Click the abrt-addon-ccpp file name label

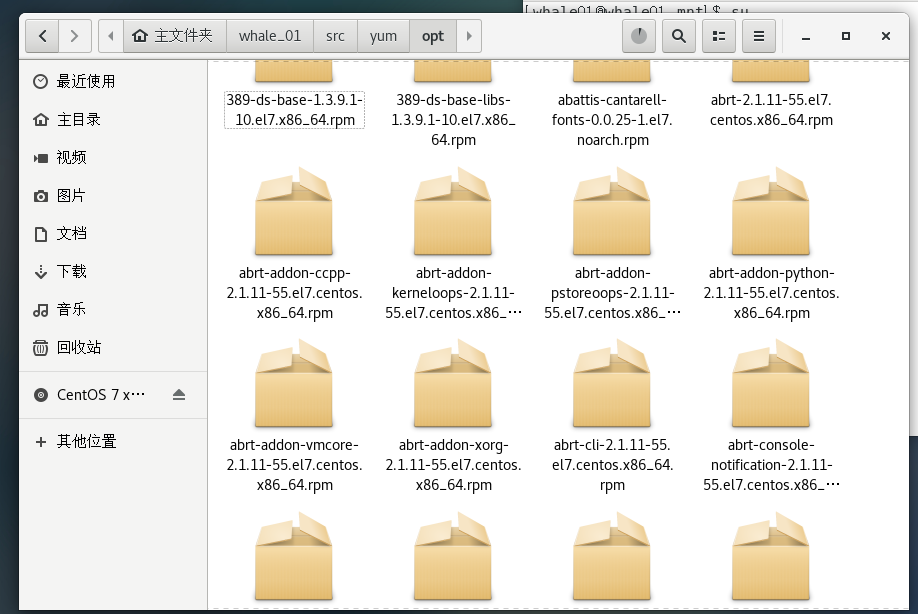(294, 293)
